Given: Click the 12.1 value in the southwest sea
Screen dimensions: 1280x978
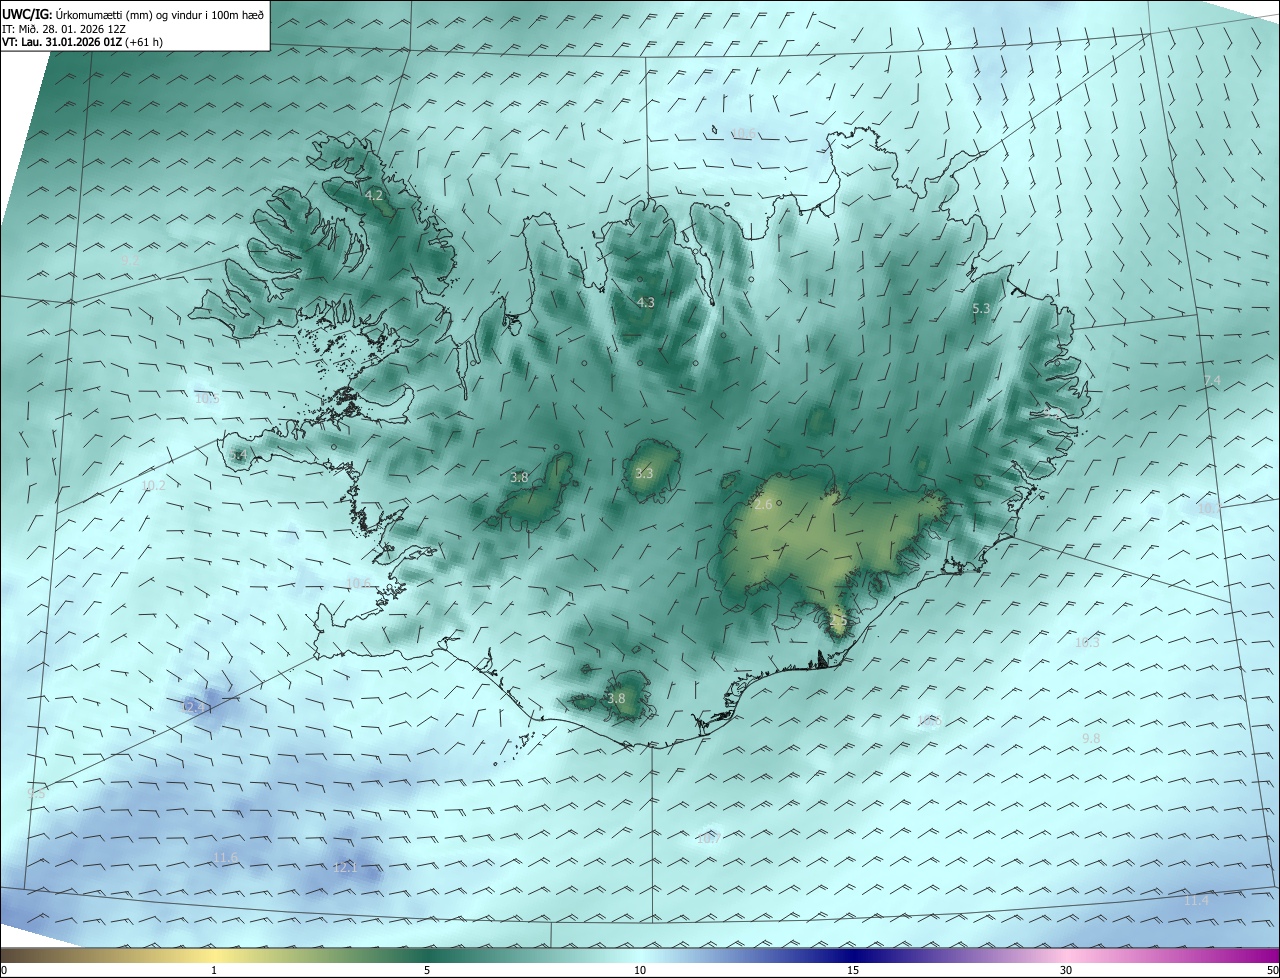Looking at the screenshot, I should tap(345, 868).
